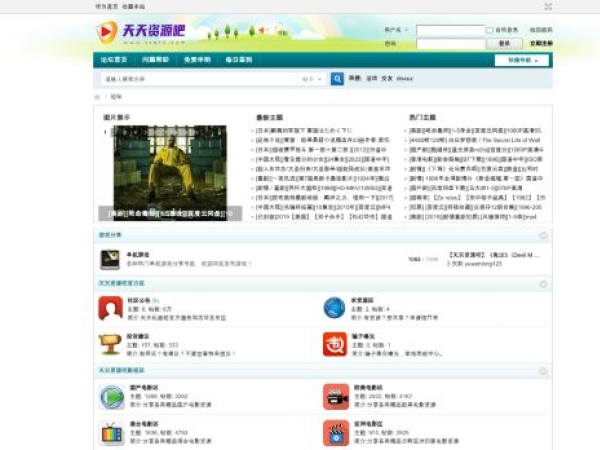Screen dimensions: 600x450
Task: Open the red person forum icon
Action: [111, 308]
